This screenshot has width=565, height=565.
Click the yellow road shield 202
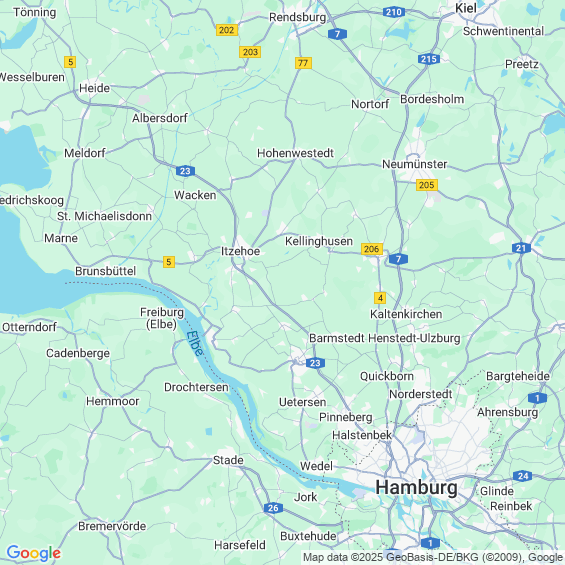coord(227,30)
